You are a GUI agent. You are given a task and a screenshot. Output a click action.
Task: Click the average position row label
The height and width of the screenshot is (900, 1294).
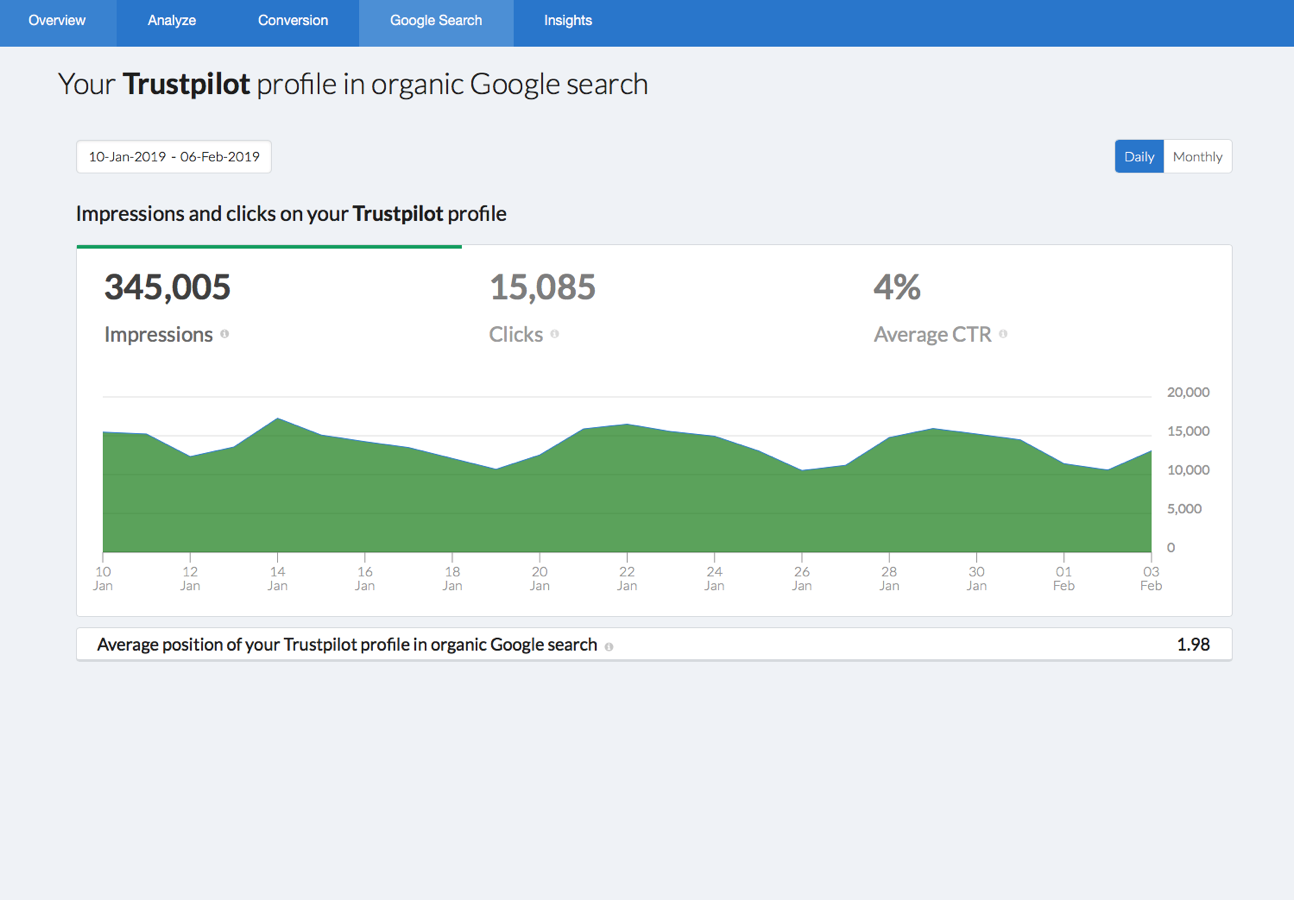tap(347, 645)
